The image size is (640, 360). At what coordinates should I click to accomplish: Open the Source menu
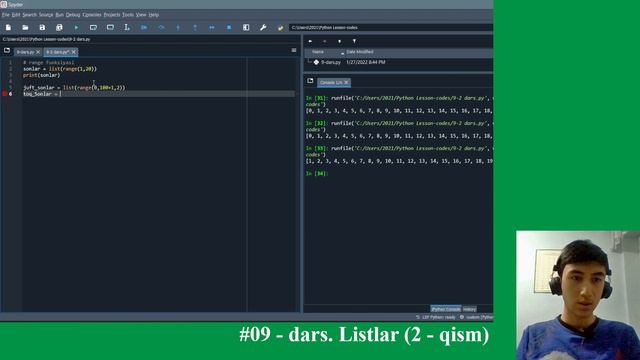(x=46, y=15)
